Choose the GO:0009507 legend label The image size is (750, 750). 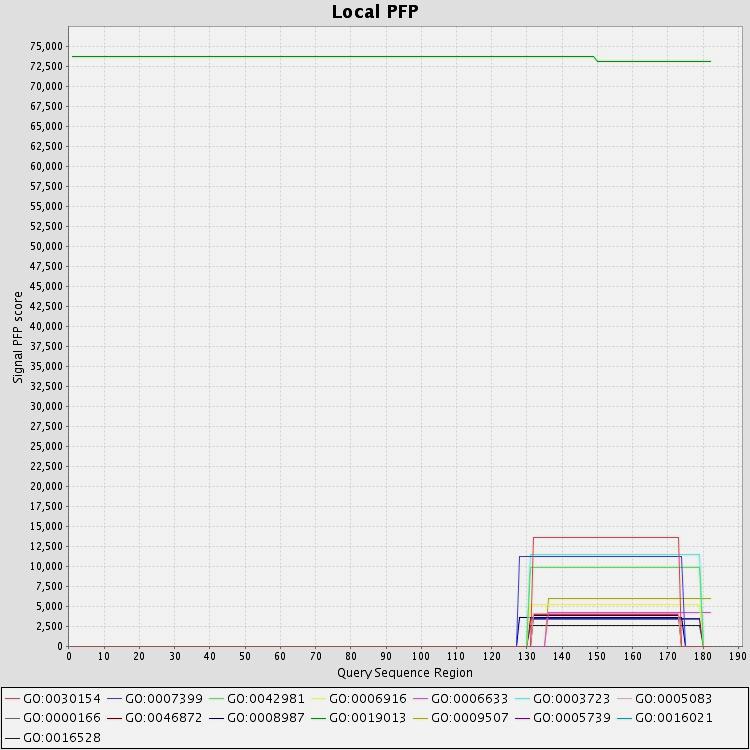tap(461, 718)
